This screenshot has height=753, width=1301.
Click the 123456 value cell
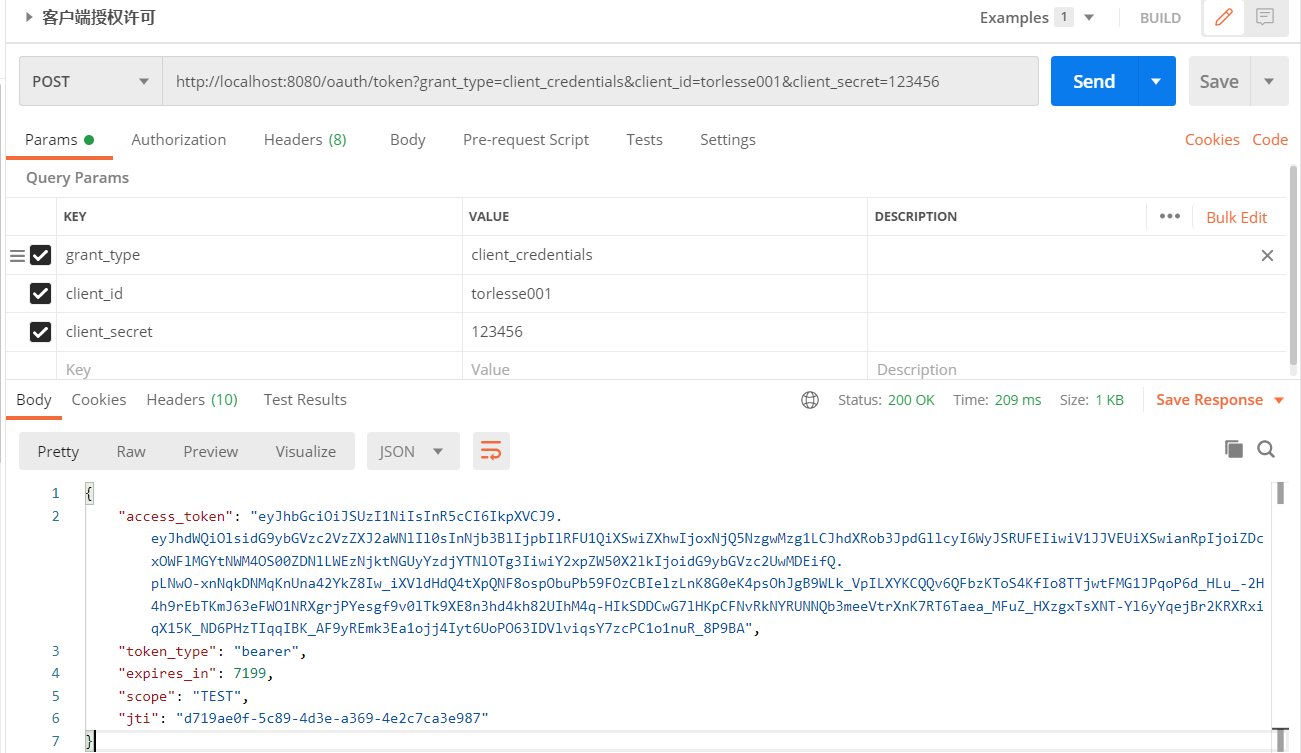pyautogui.click(x=665, y=331)
